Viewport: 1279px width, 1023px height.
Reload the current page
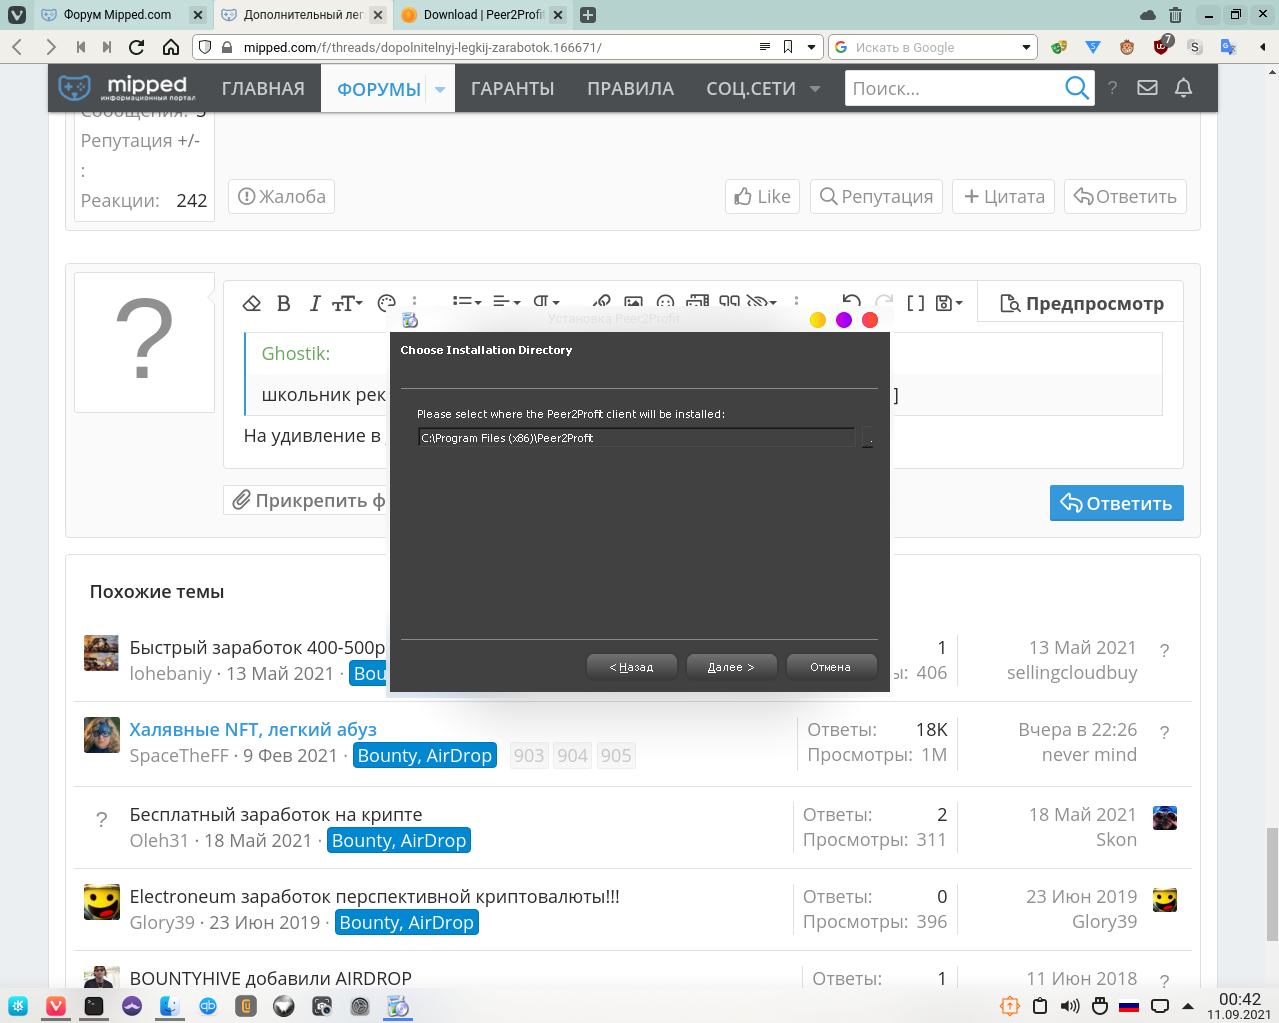pos(137,47)
